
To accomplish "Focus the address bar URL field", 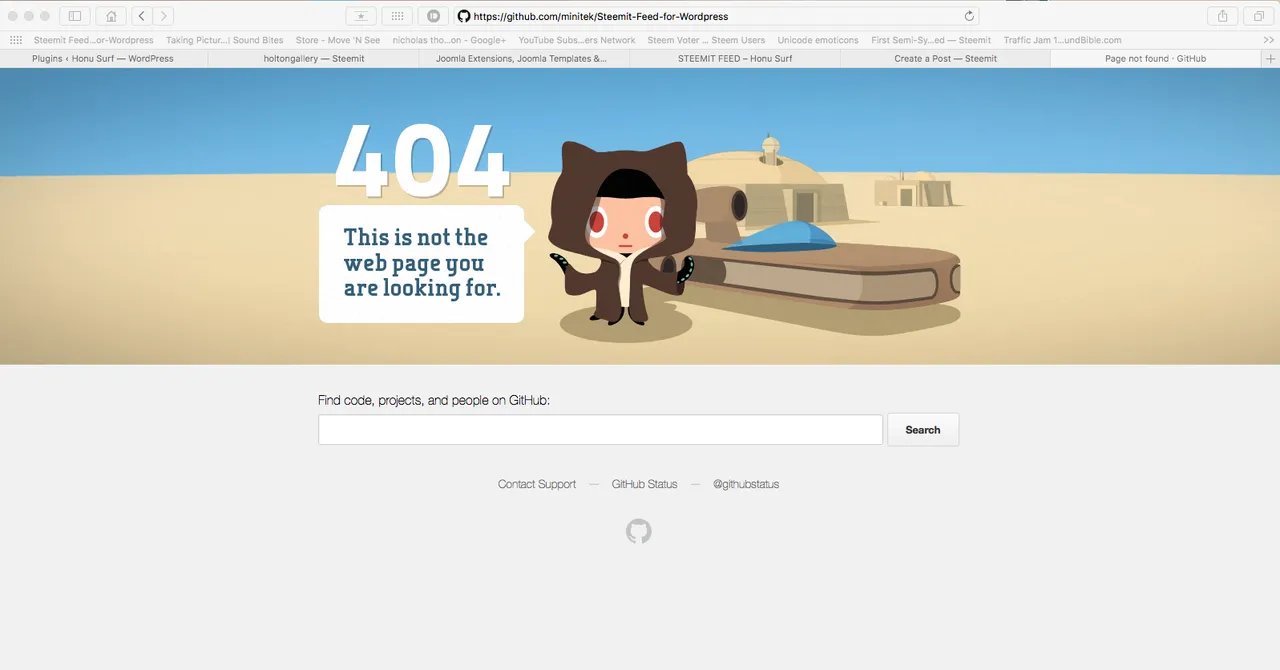I will [717, 16].
